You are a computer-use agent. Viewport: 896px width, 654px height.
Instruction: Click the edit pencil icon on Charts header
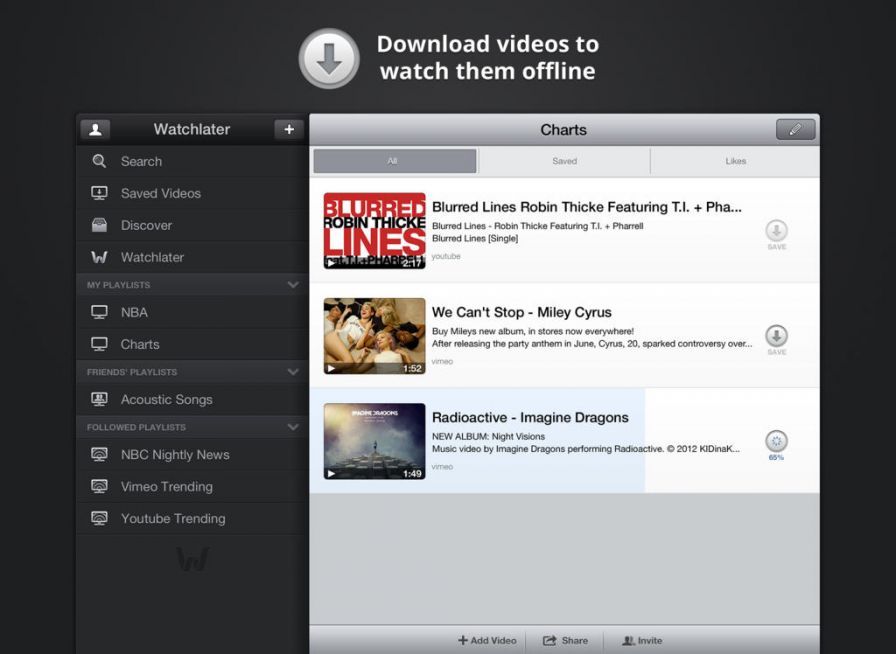(795, 129)
